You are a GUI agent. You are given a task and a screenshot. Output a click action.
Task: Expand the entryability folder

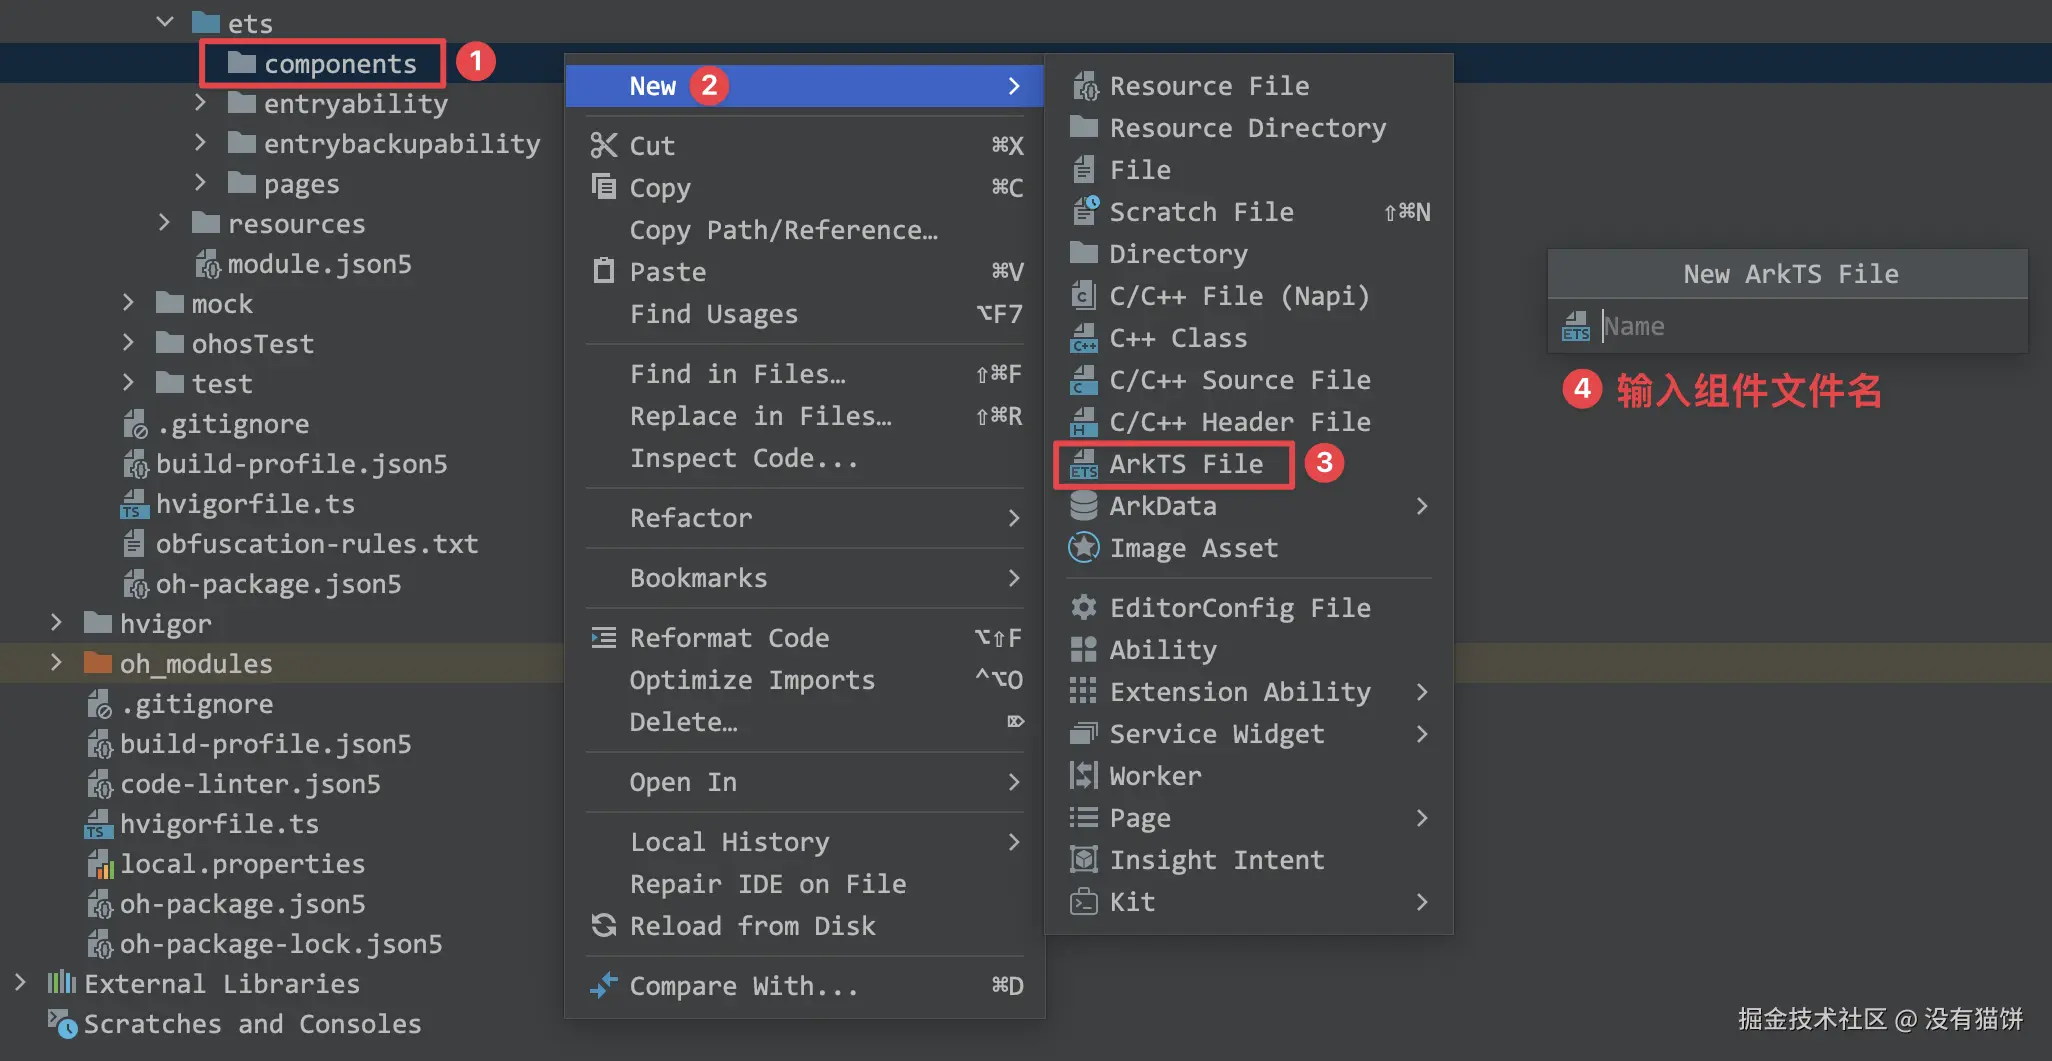point(200,104)
